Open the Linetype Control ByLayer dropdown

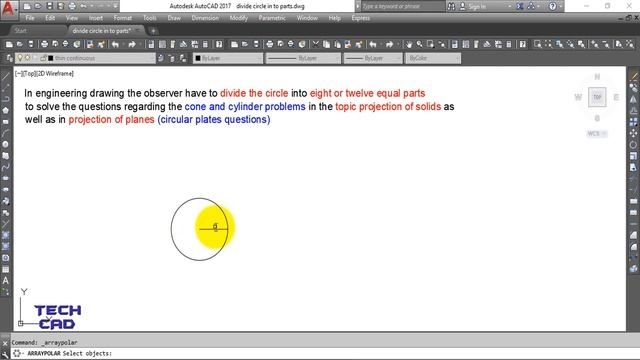coord(303,58)
